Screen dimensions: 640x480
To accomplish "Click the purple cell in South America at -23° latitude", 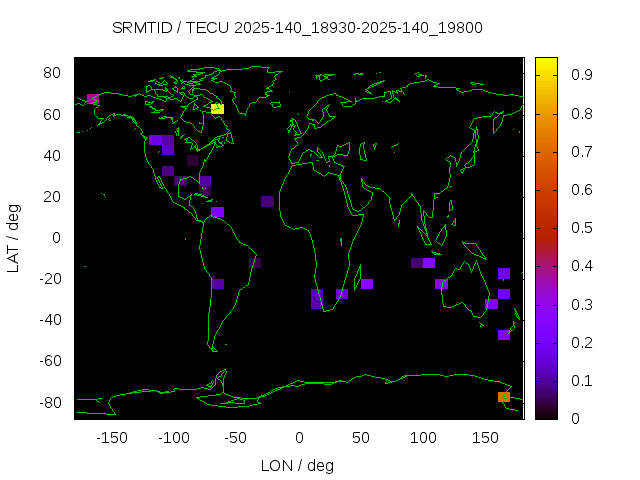I will [217, 284].
